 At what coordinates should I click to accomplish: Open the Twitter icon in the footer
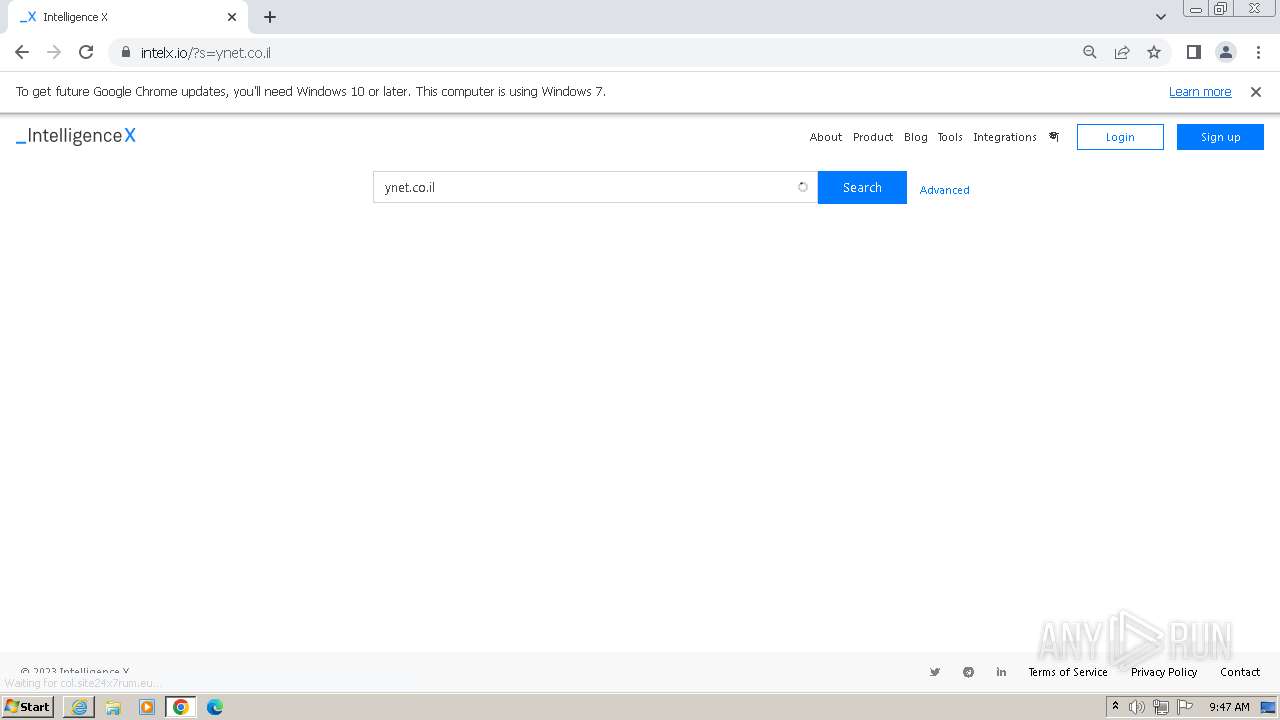coord(935,672)
